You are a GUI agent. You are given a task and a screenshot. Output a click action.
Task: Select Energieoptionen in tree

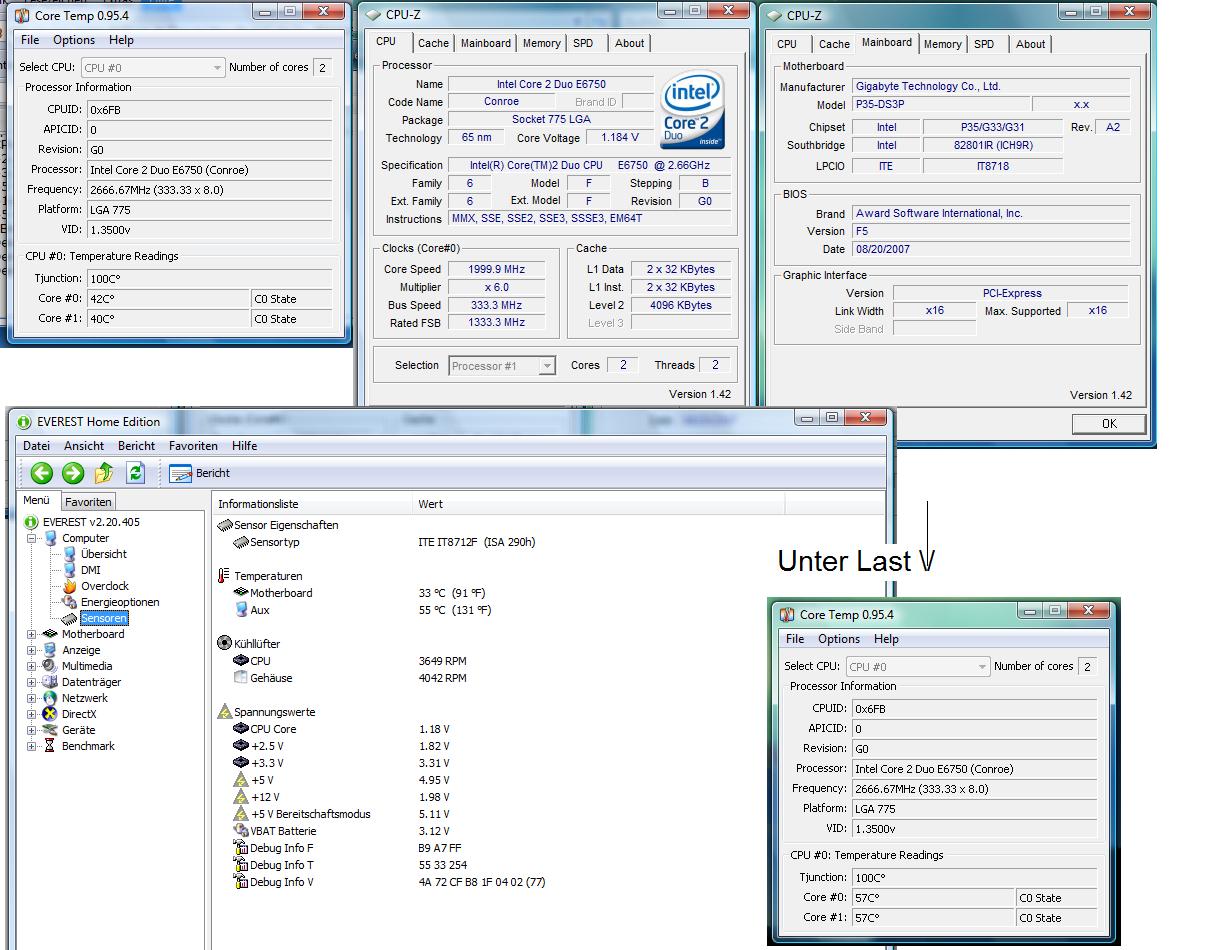pos(120,602)
